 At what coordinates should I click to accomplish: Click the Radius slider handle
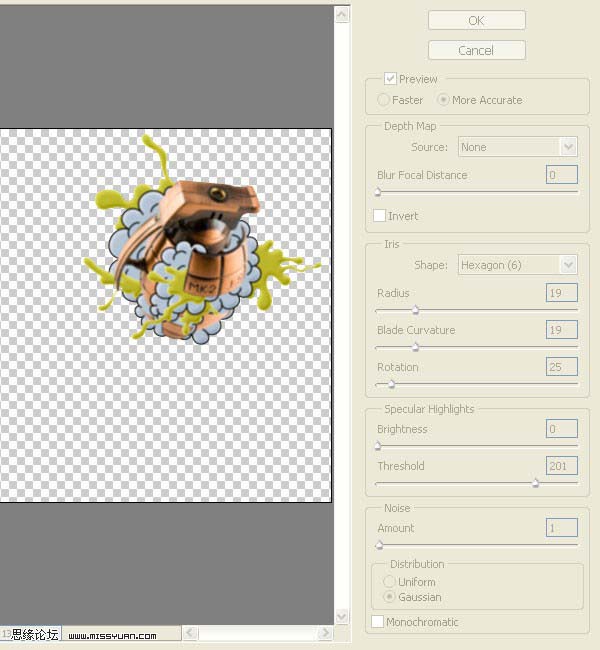tap(415, 310)
